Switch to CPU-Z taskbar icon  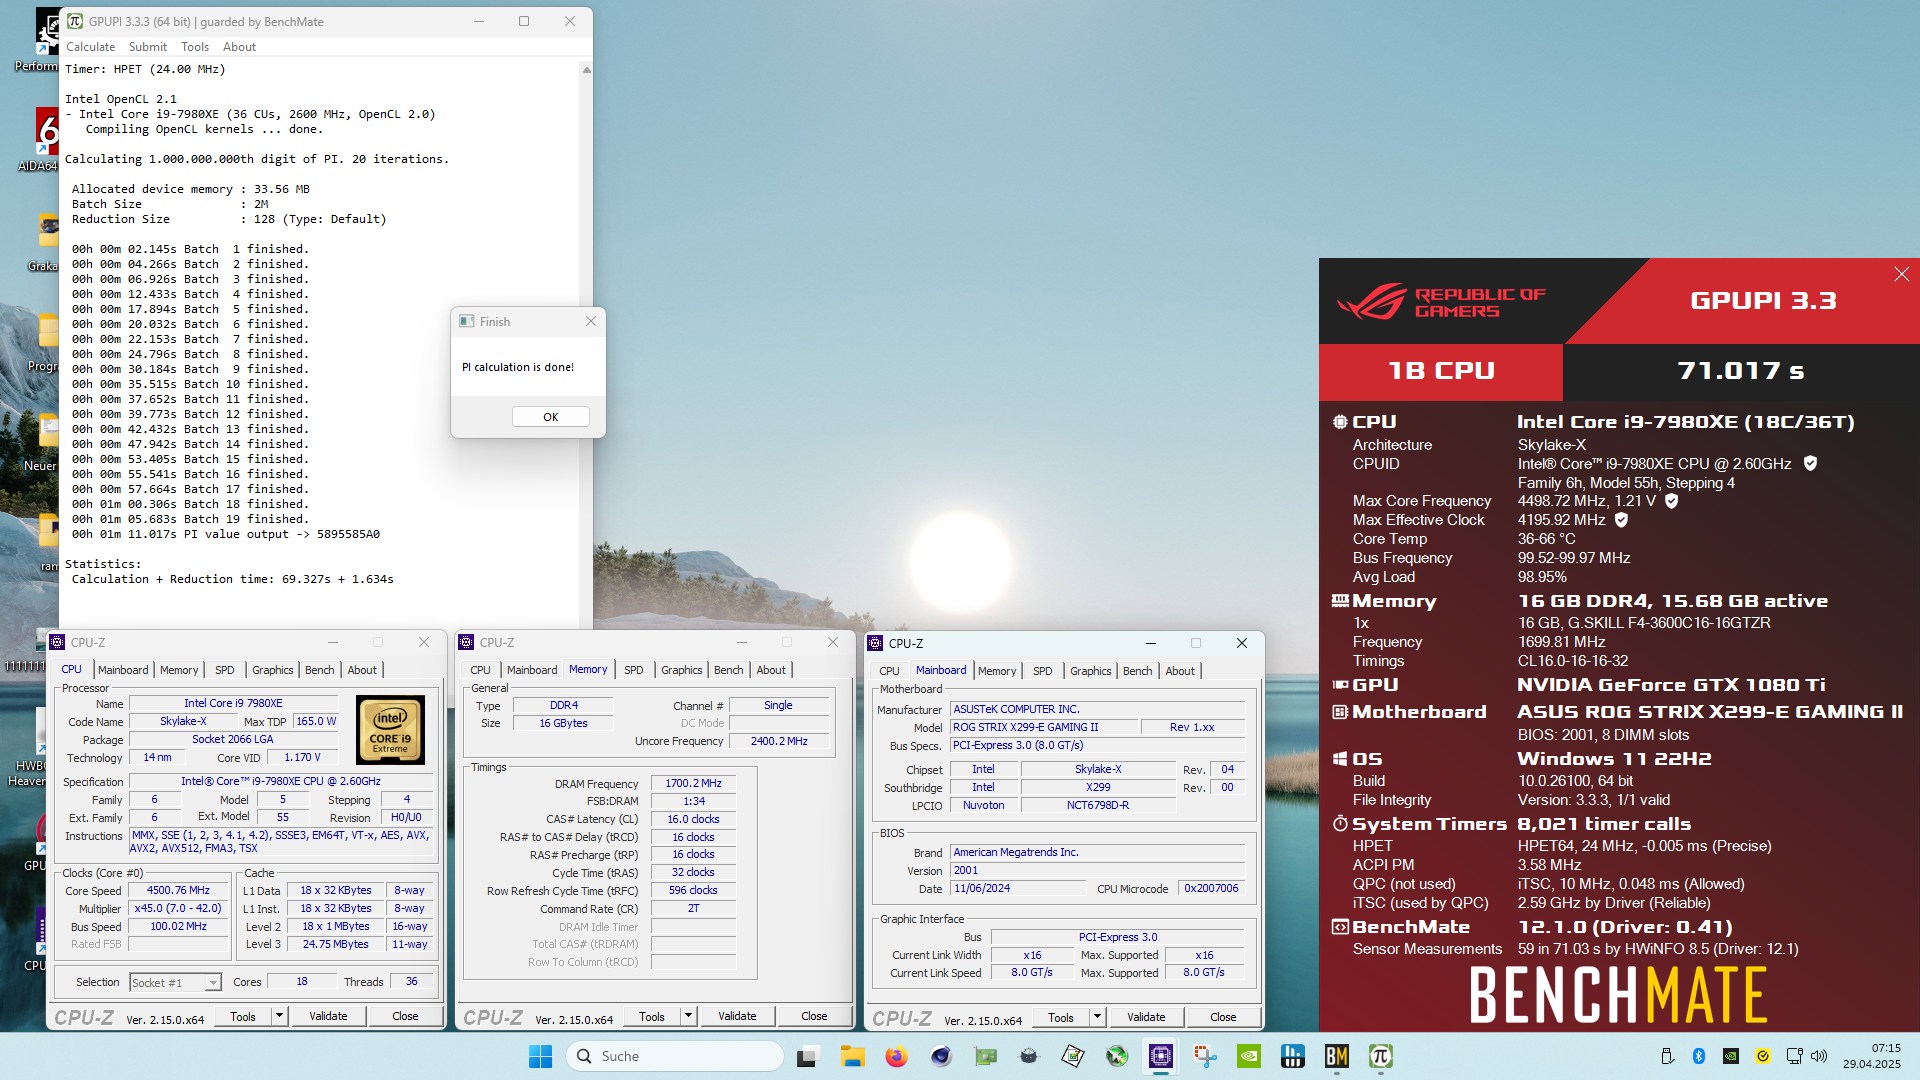1160,1056
